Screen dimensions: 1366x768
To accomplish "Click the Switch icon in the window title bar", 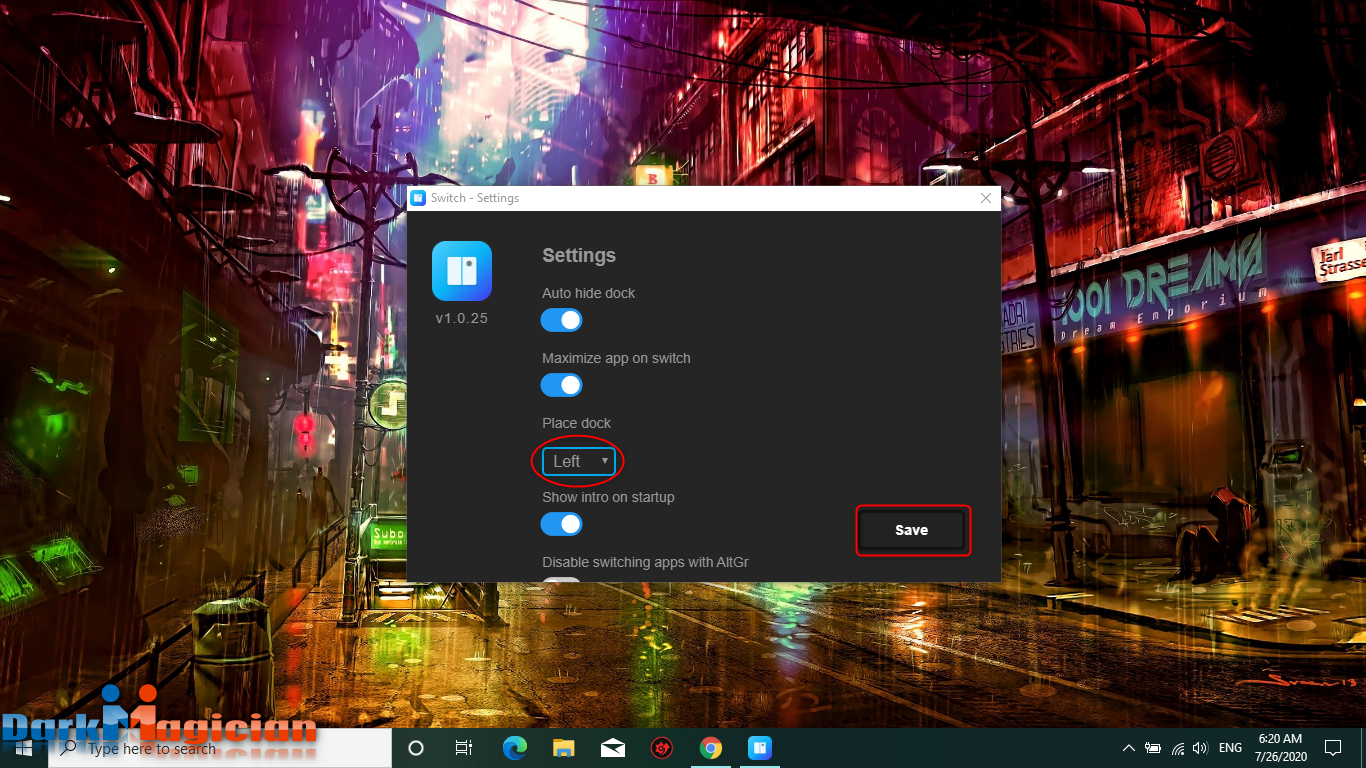I will click(419, 198).
